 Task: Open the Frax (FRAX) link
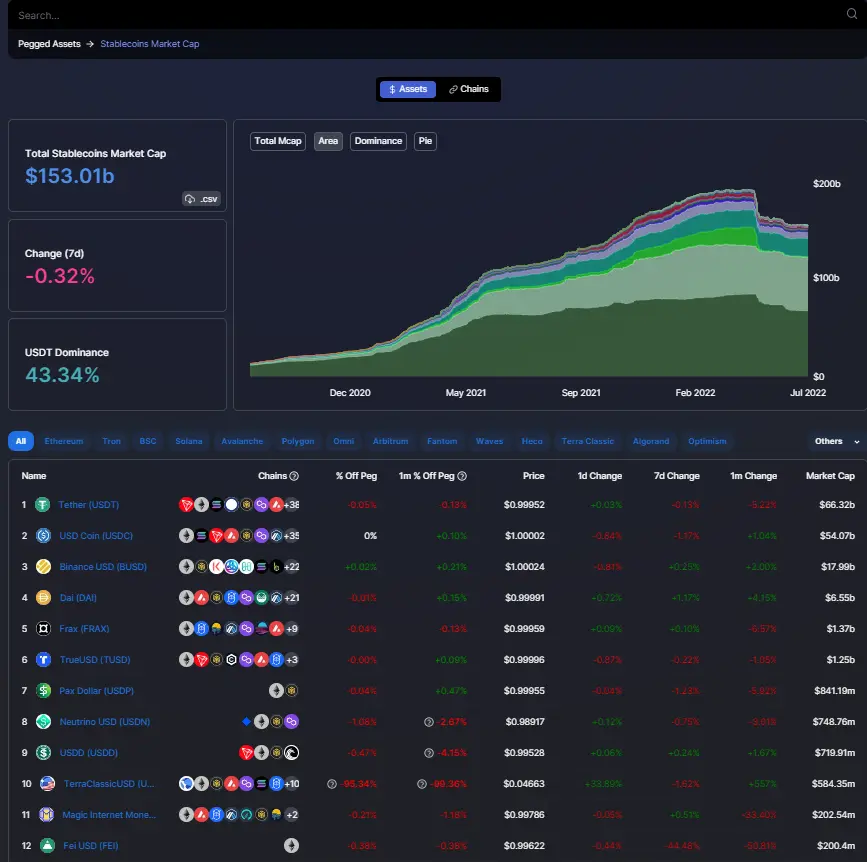pos(84,629)
